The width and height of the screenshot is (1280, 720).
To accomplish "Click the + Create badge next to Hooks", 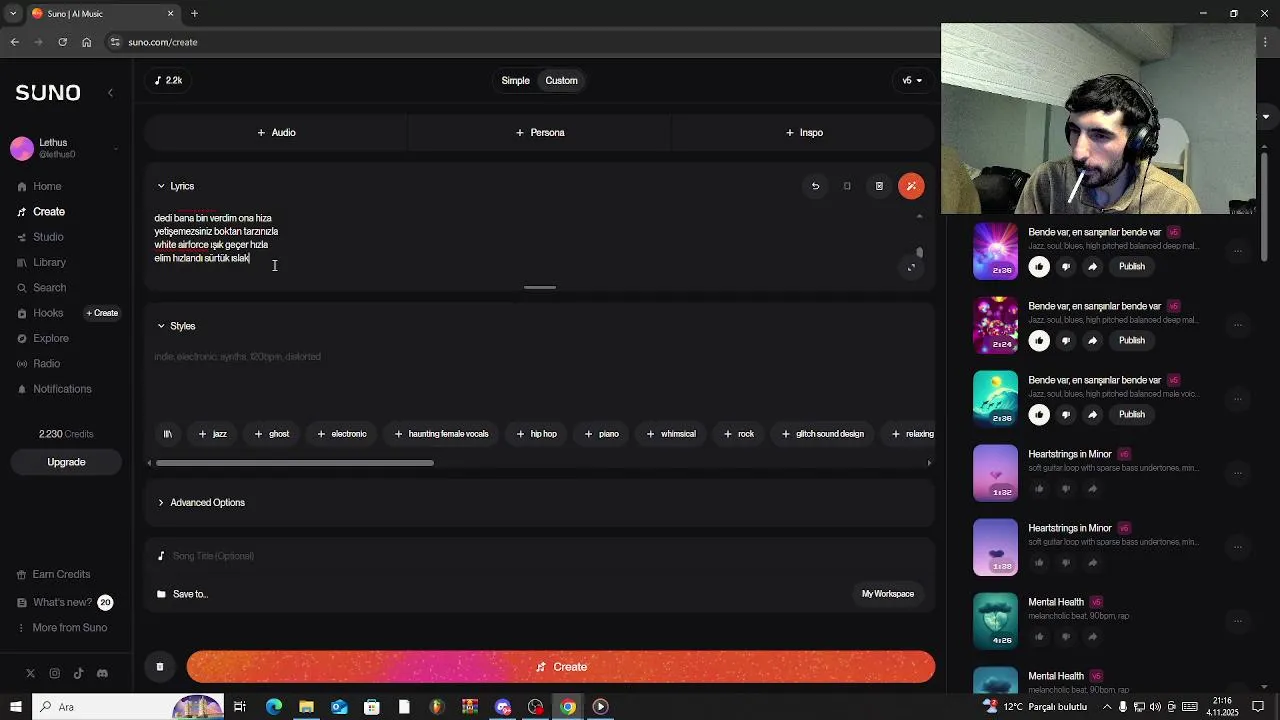I will tap(102, 313).
